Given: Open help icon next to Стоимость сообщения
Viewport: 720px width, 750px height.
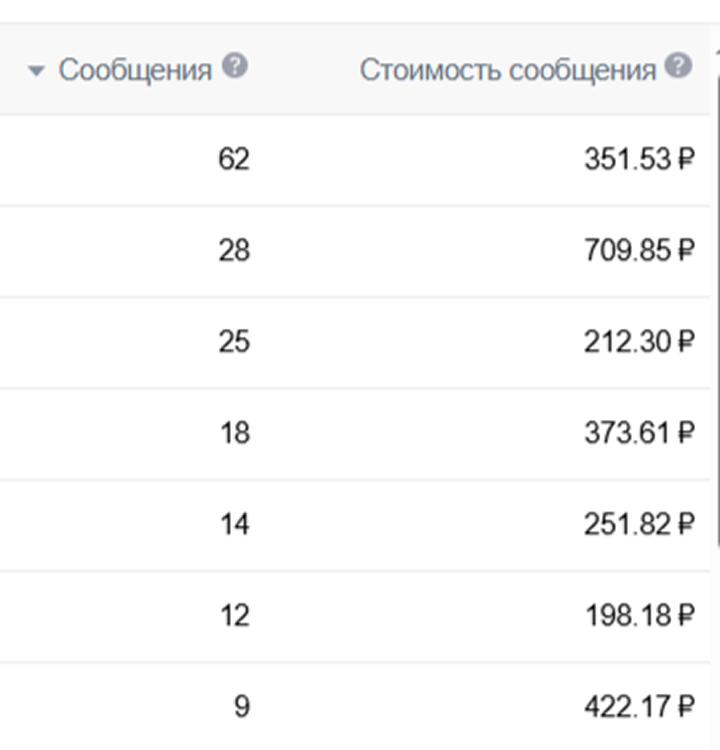Looking at the screenshot, I should (x=680, y=67).
